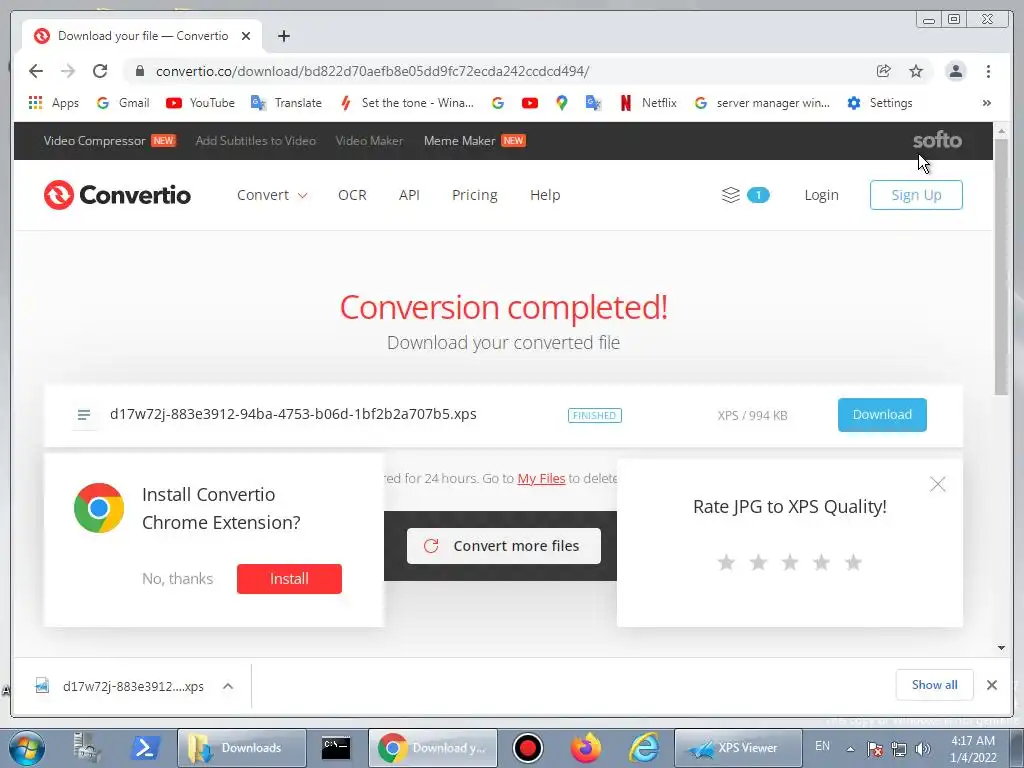Open download item options arrow
This screenshot has width=1024, height=768.
click(x=228, y=686)
